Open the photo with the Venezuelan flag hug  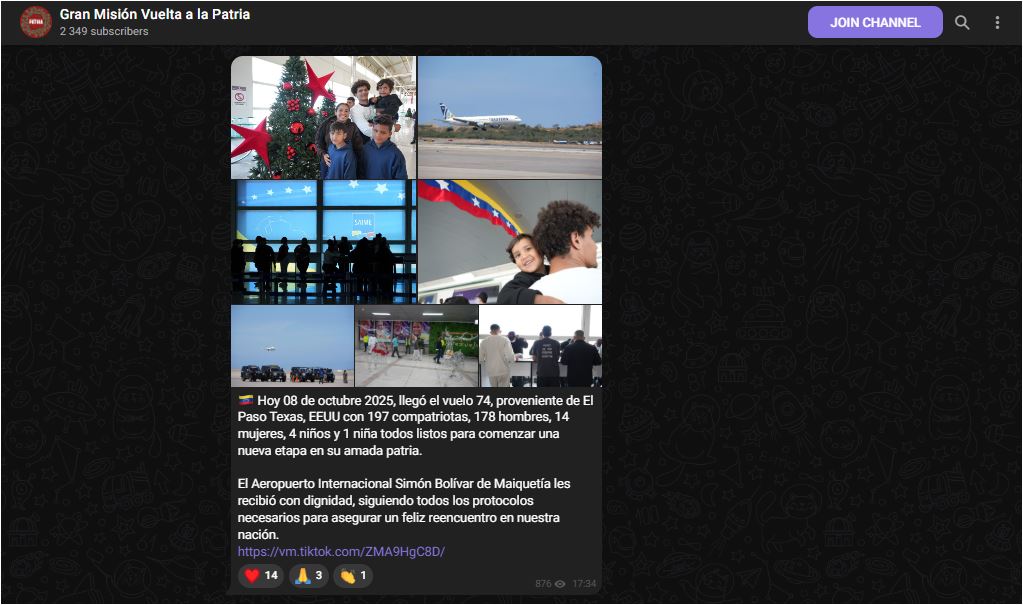(510, 241)
